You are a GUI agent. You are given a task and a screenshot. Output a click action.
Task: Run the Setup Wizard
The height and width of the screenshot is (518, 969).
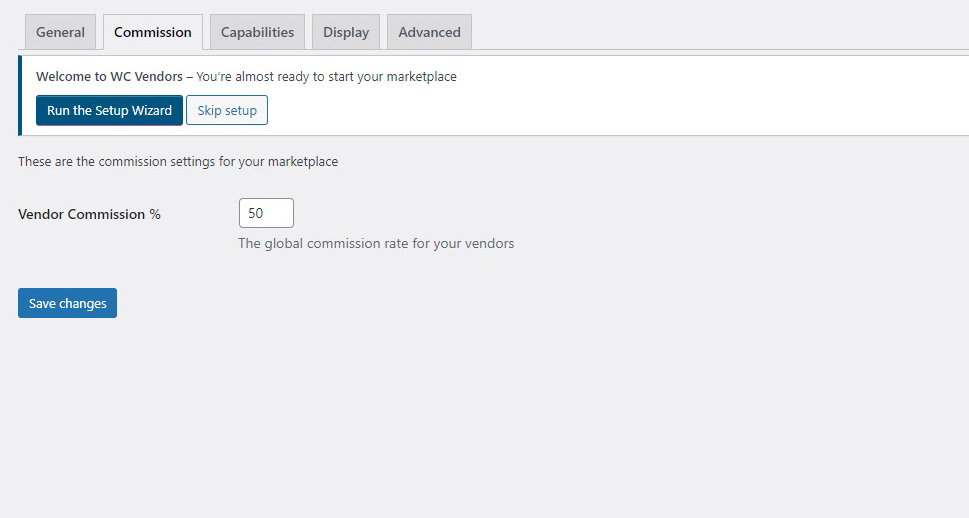coord(109,110)
